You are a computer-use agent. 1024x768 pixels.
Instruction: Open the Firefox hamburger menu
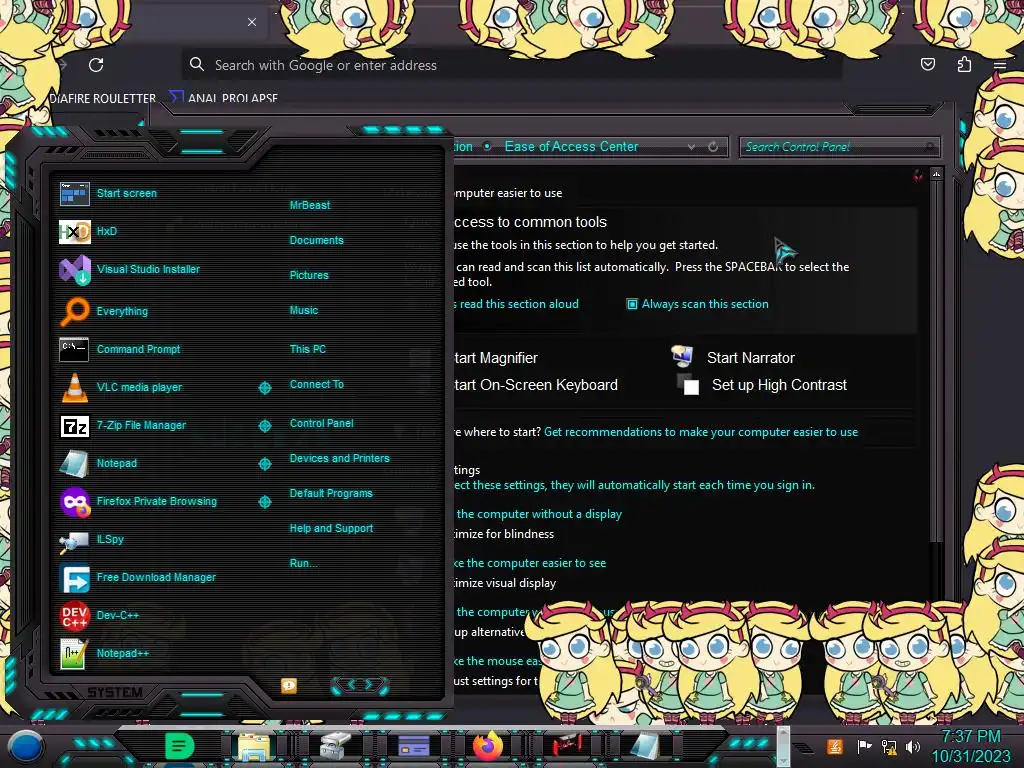(1000, 65)
